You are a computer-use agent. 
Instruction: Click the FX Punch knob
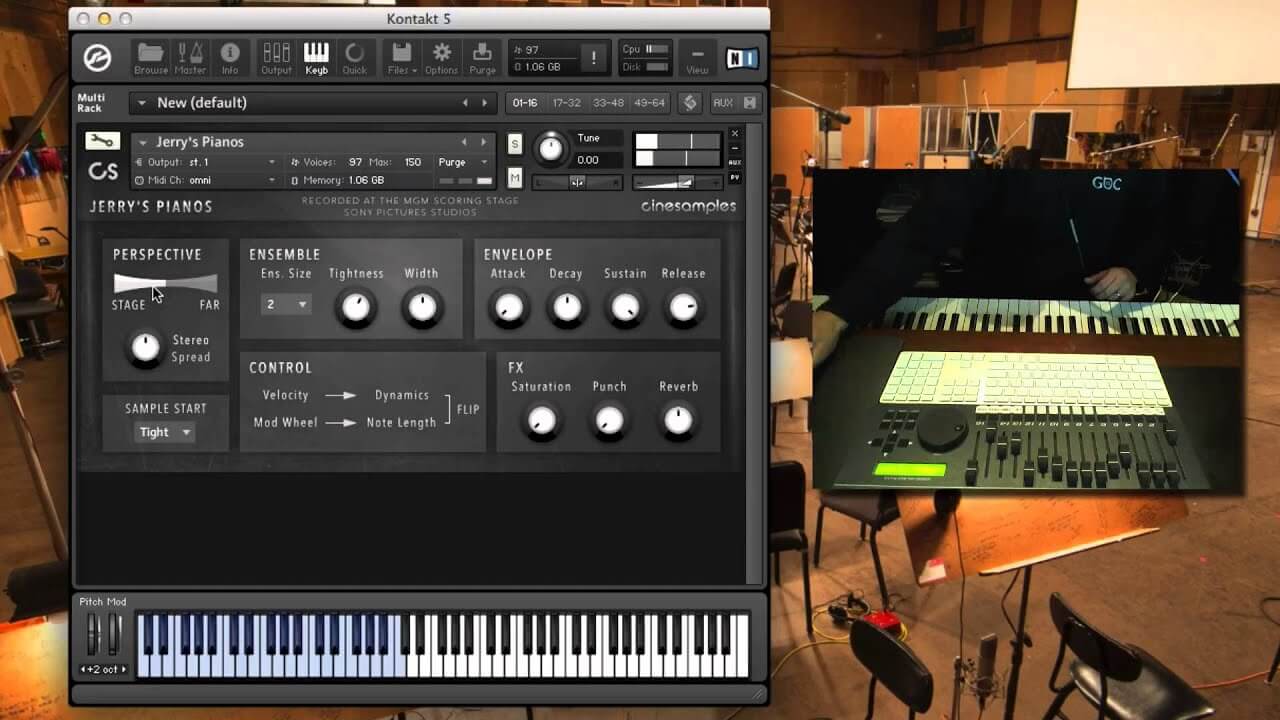click(x=609, y=421)
